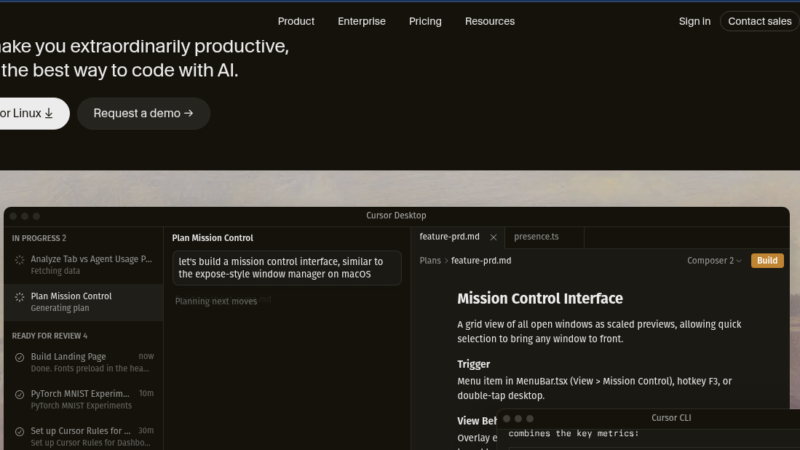Click the 'Fetching data' status text
The width and height of the screenshot is (800, 450).
tap(55, 271)
